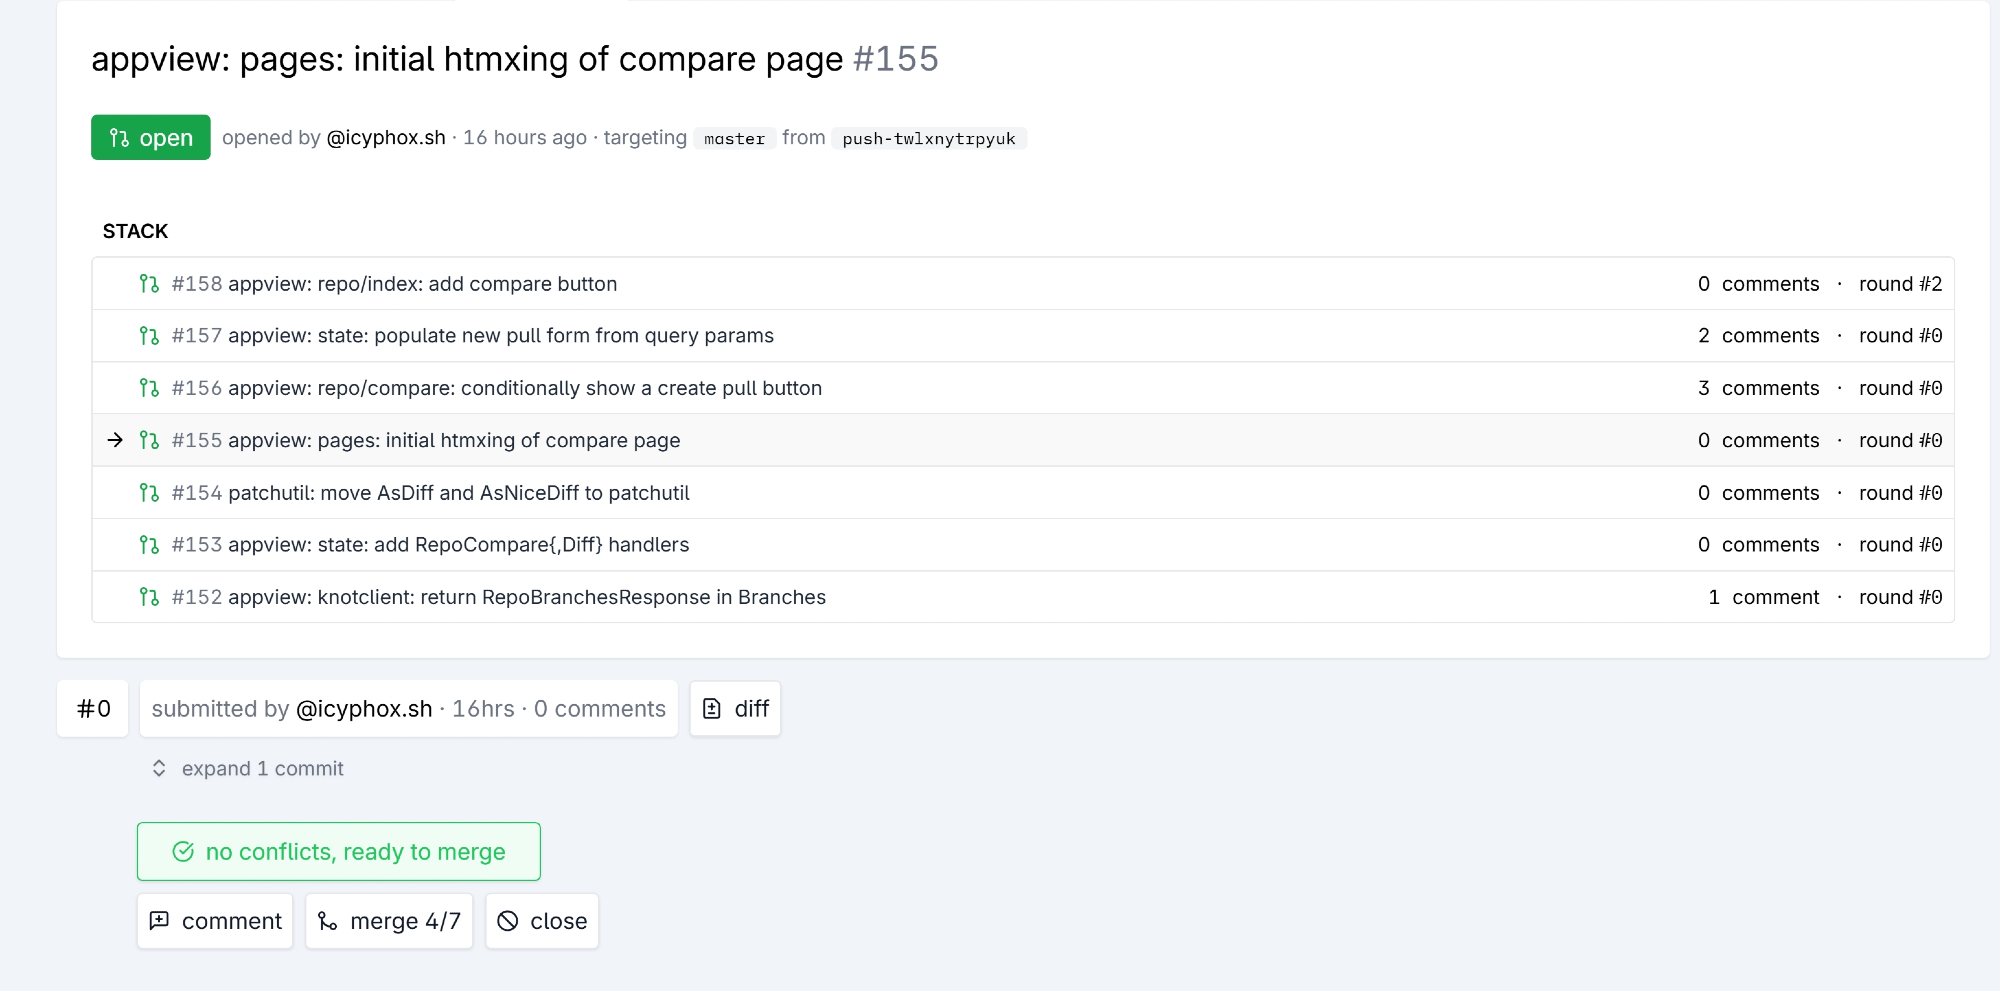Click the green open status badge

(151, 137)
